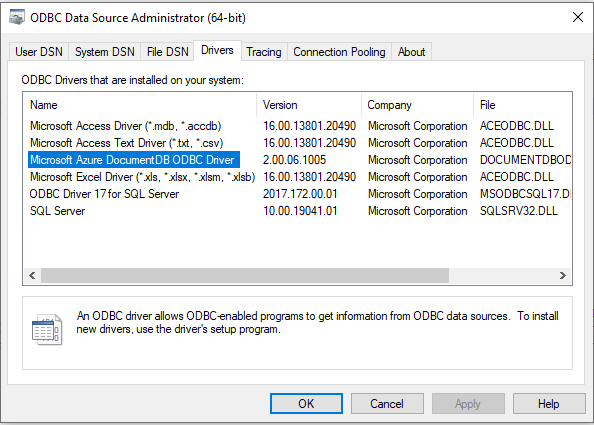Switch to the About tab
This screenshot has width=594, height=425.
coord(411,52)
